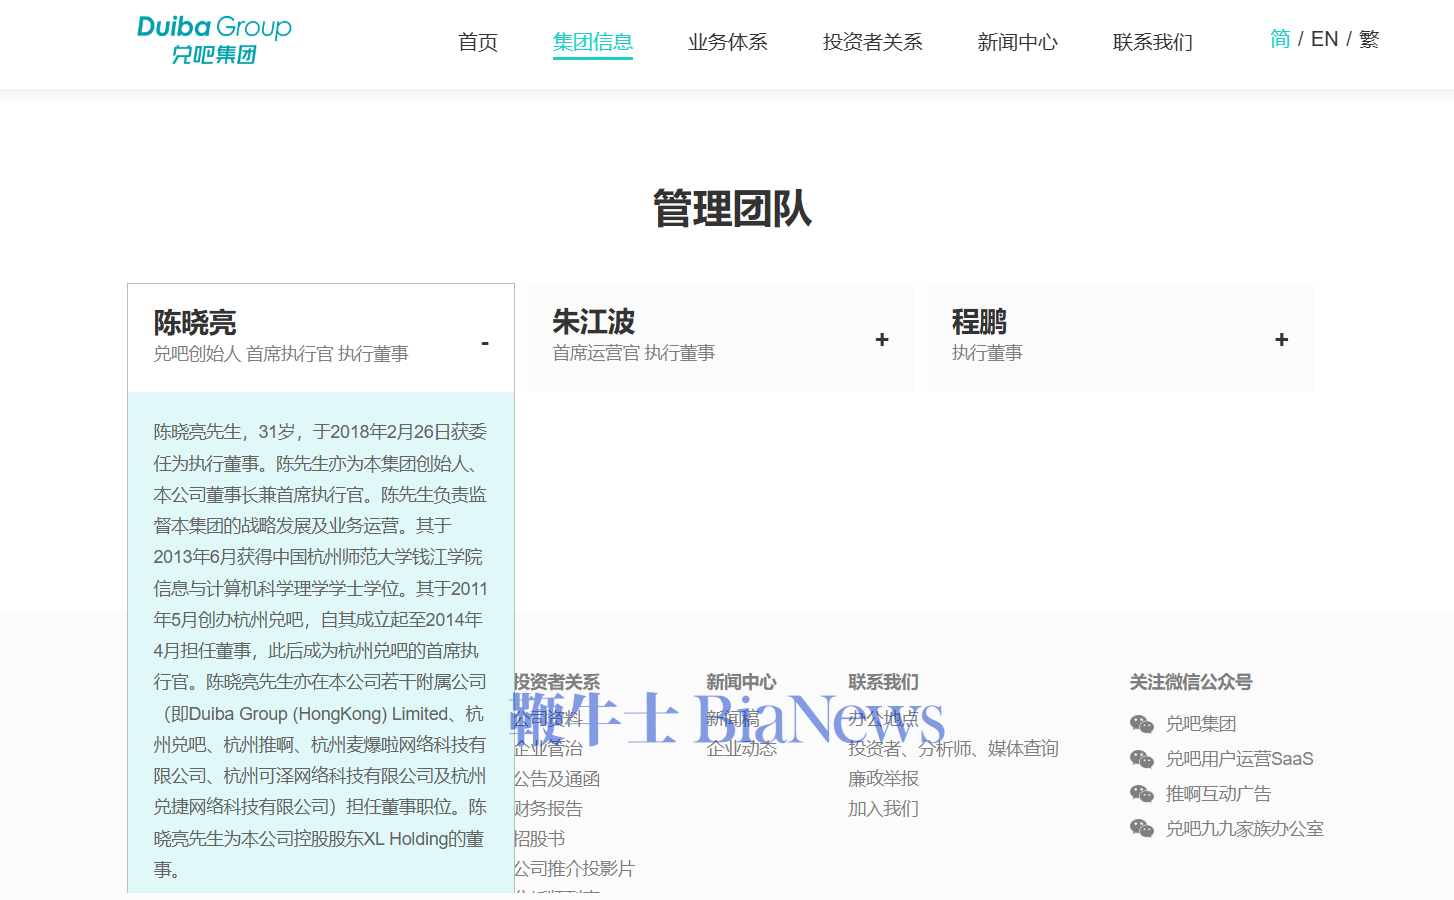Open the 业务体系 menu
The width and height of the screenshot is (1454, 900).
click(728, 42)
